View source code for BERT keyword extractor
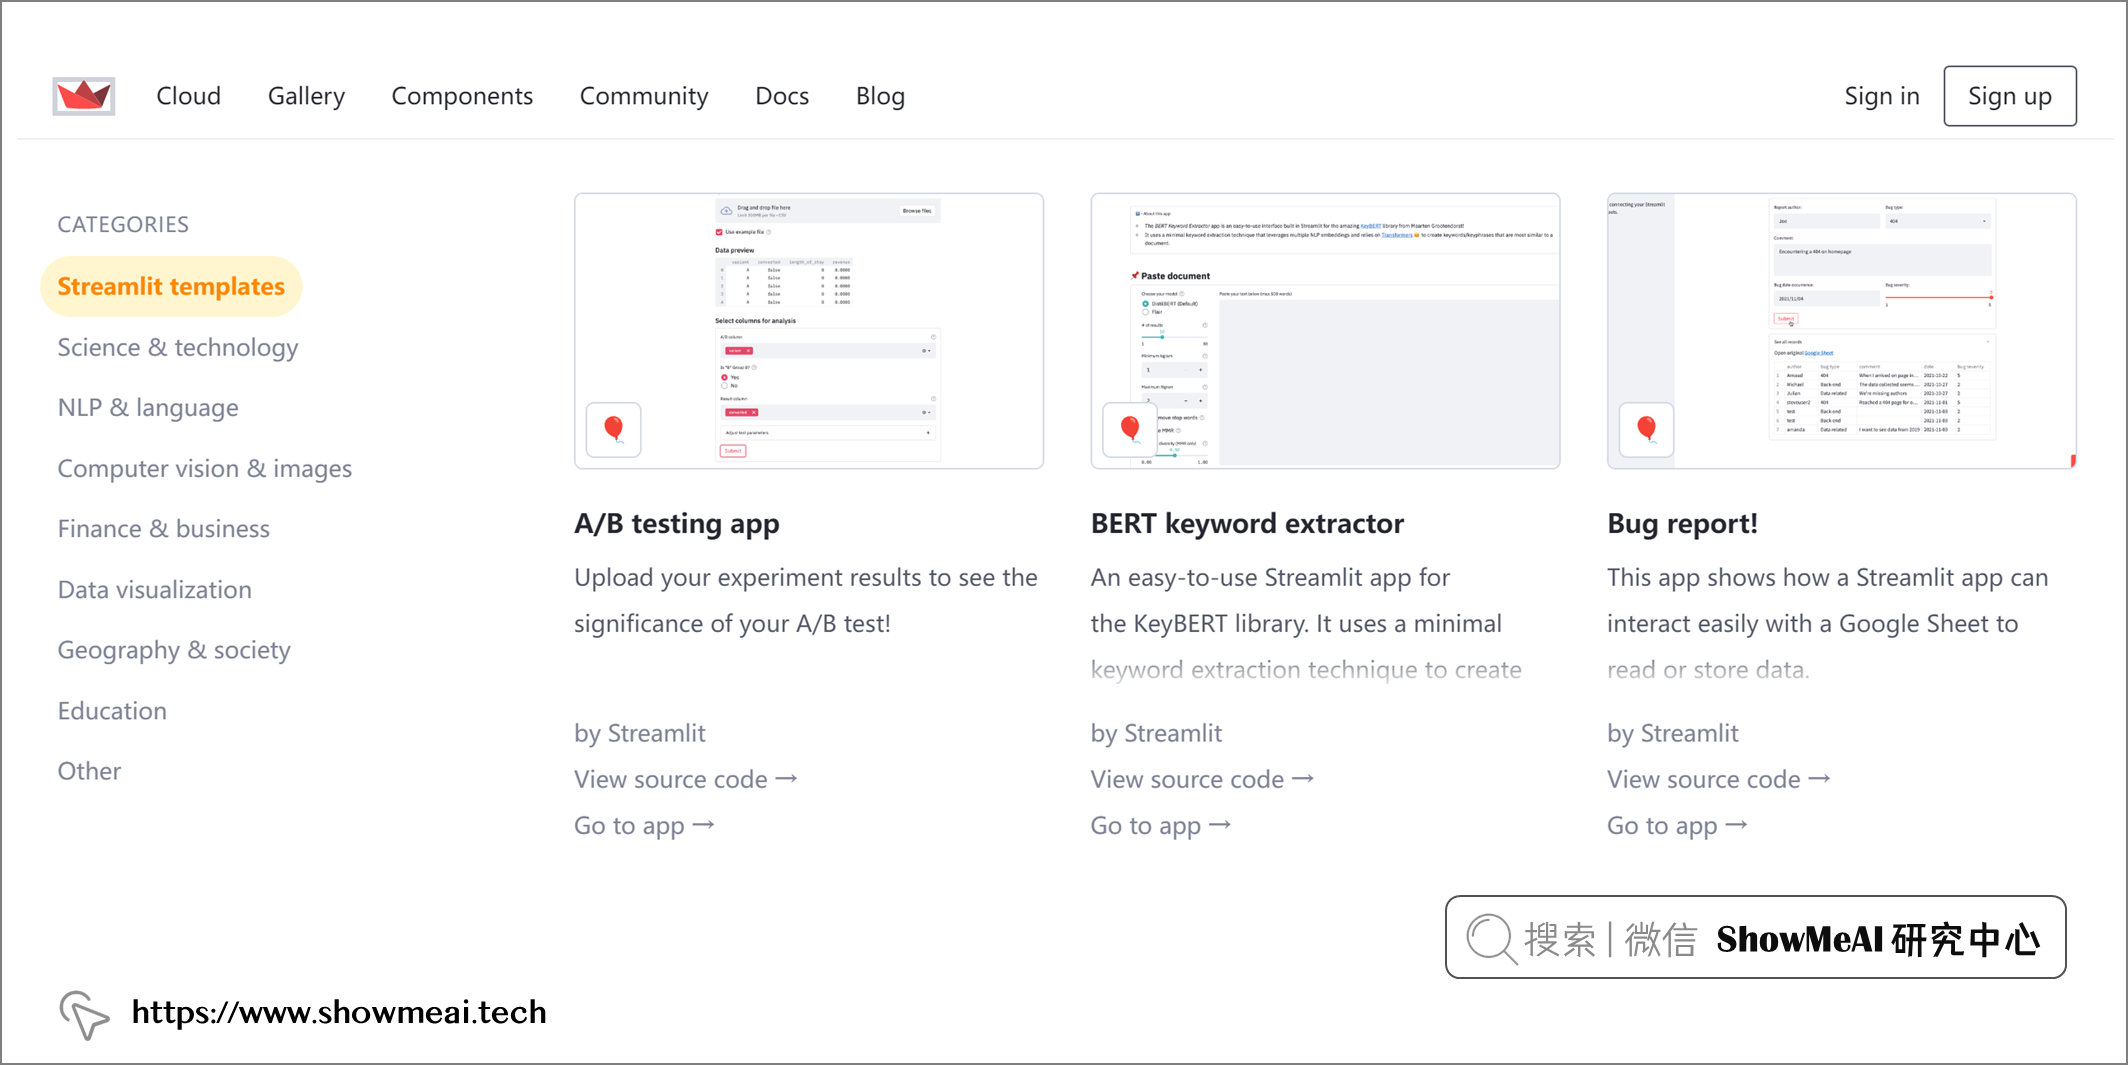 1202,779
